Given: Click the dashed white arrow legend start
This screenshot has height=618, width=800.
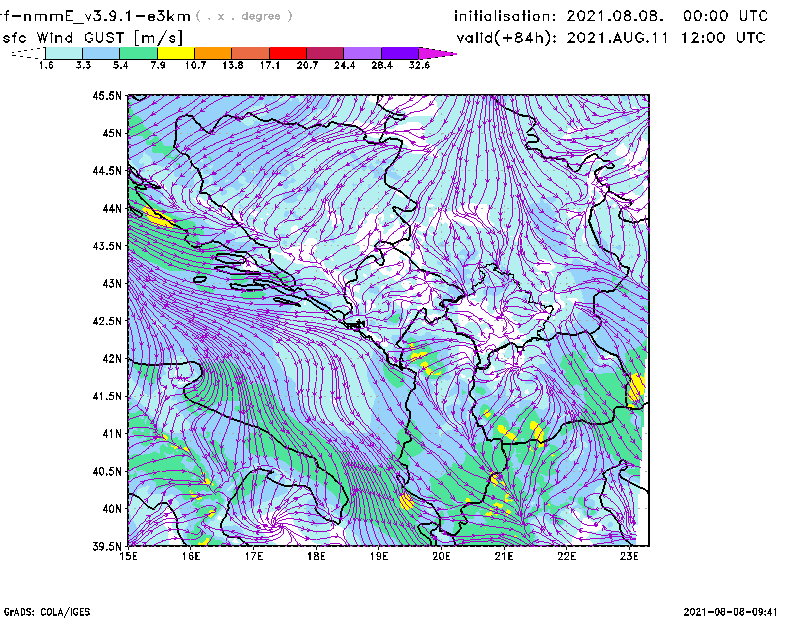Looking at the screenshot, I should tap(28, 53).
